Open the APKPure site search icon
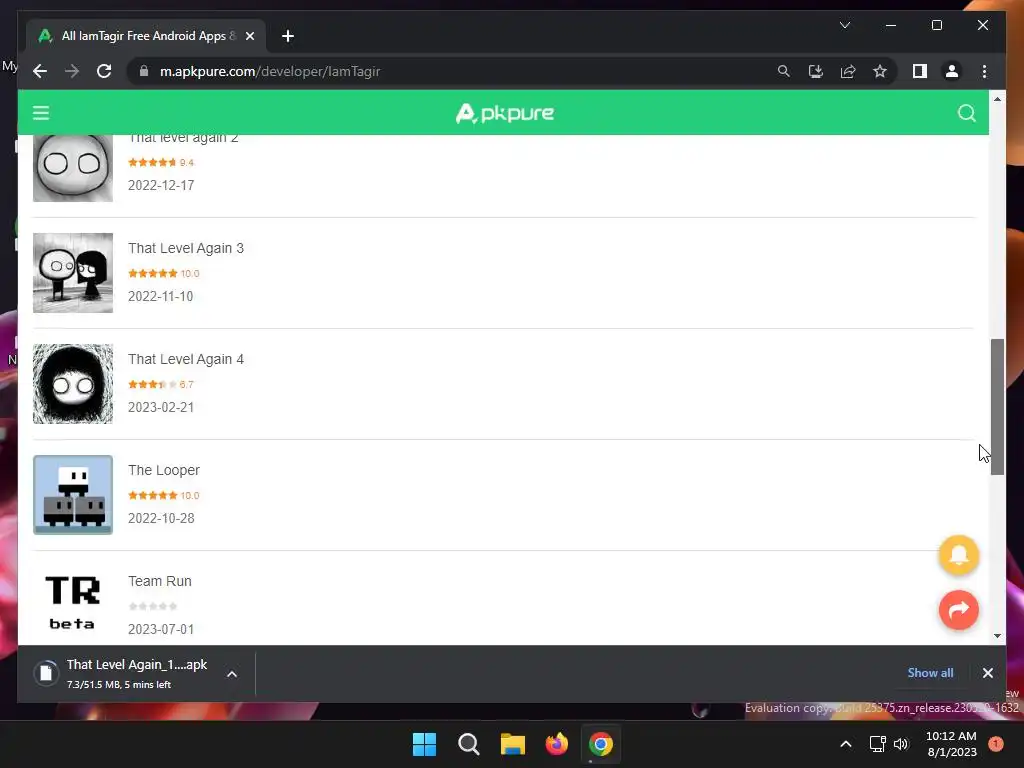1024x768 pixels. coord(967,113)
